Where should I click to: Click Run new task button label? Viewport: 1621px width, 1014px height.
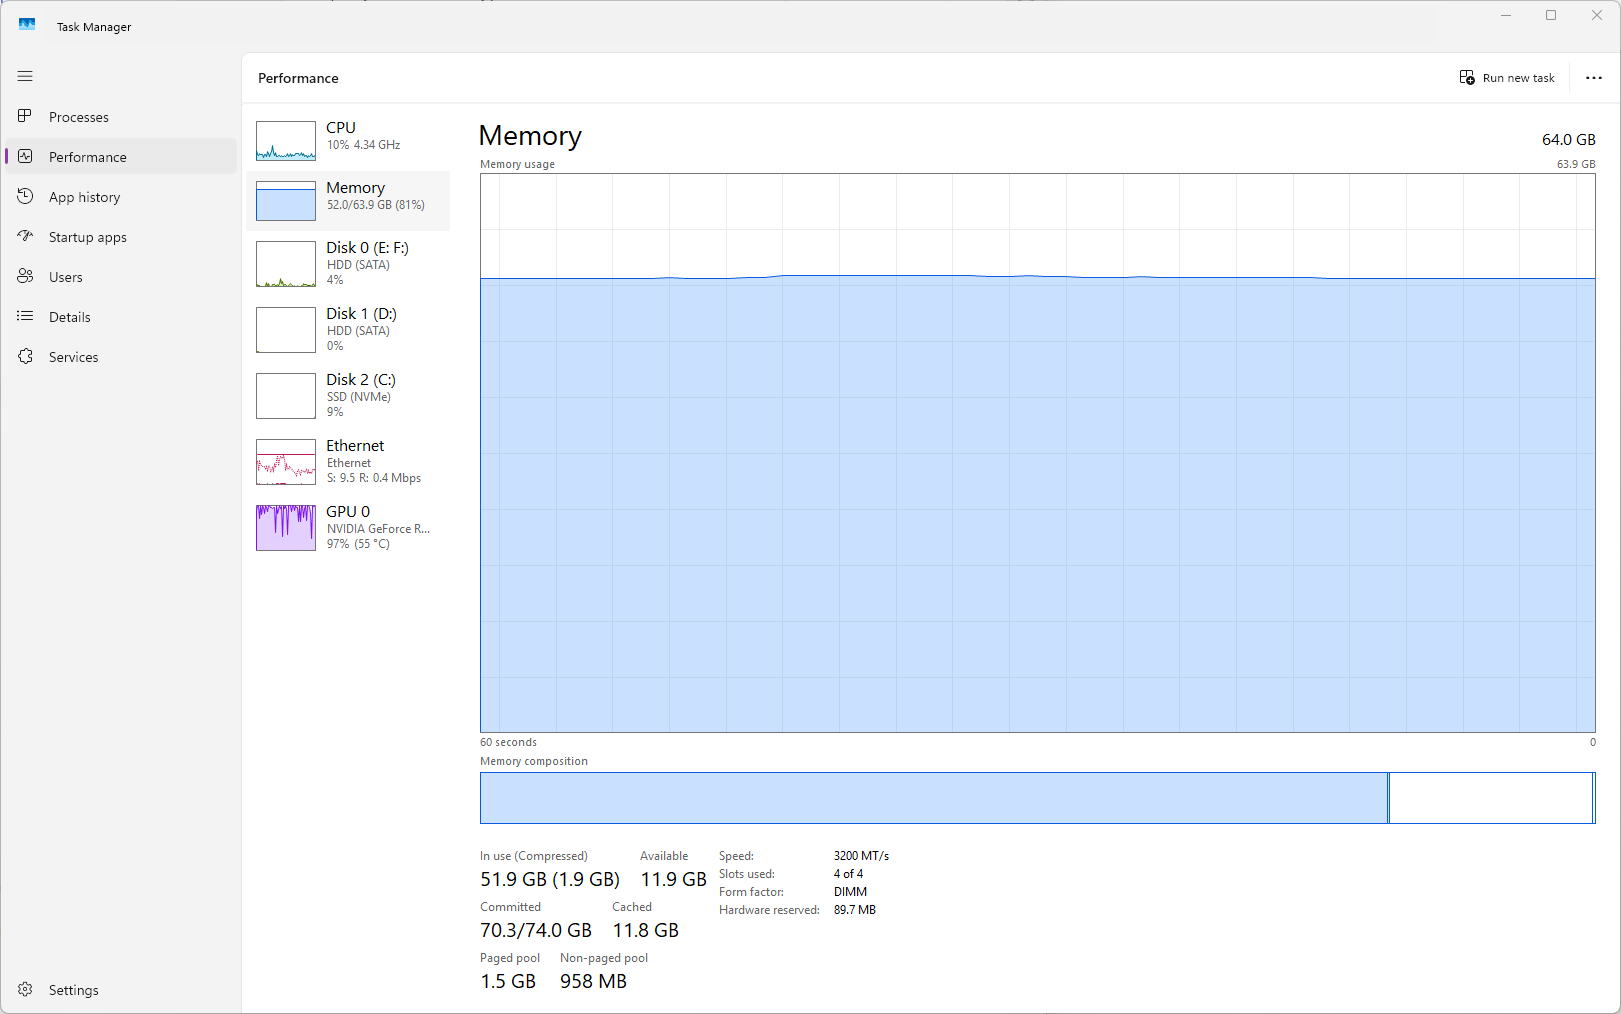click(1518, 78)
